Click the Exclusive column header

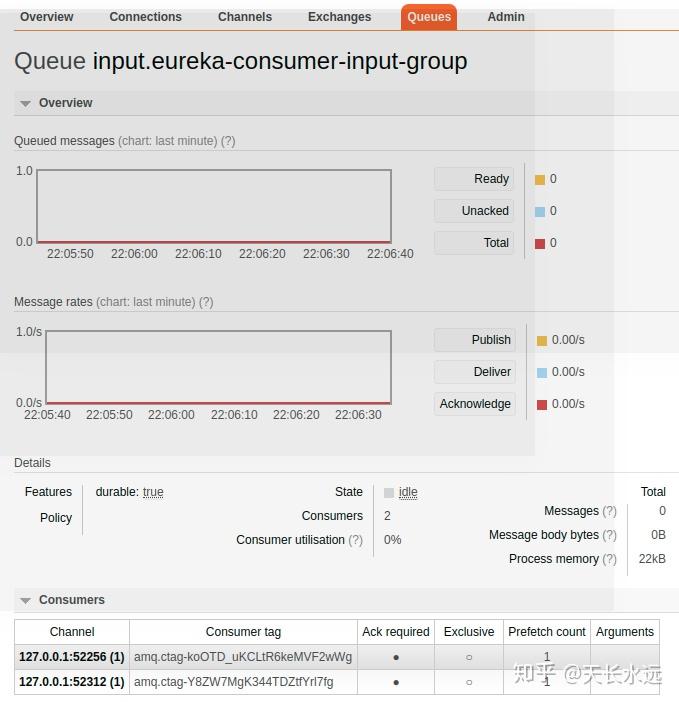click(x=469, y=632)
